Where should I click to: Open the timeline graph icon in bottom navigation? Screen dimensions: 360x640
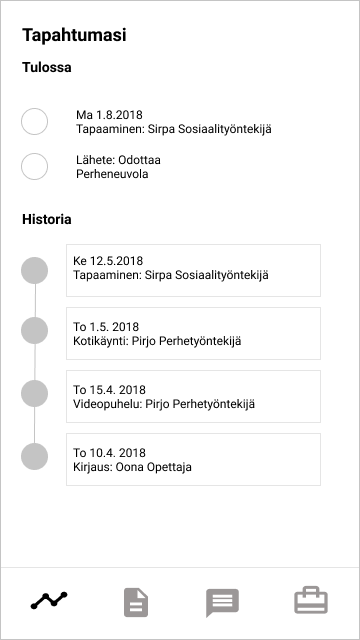point(49,600)
